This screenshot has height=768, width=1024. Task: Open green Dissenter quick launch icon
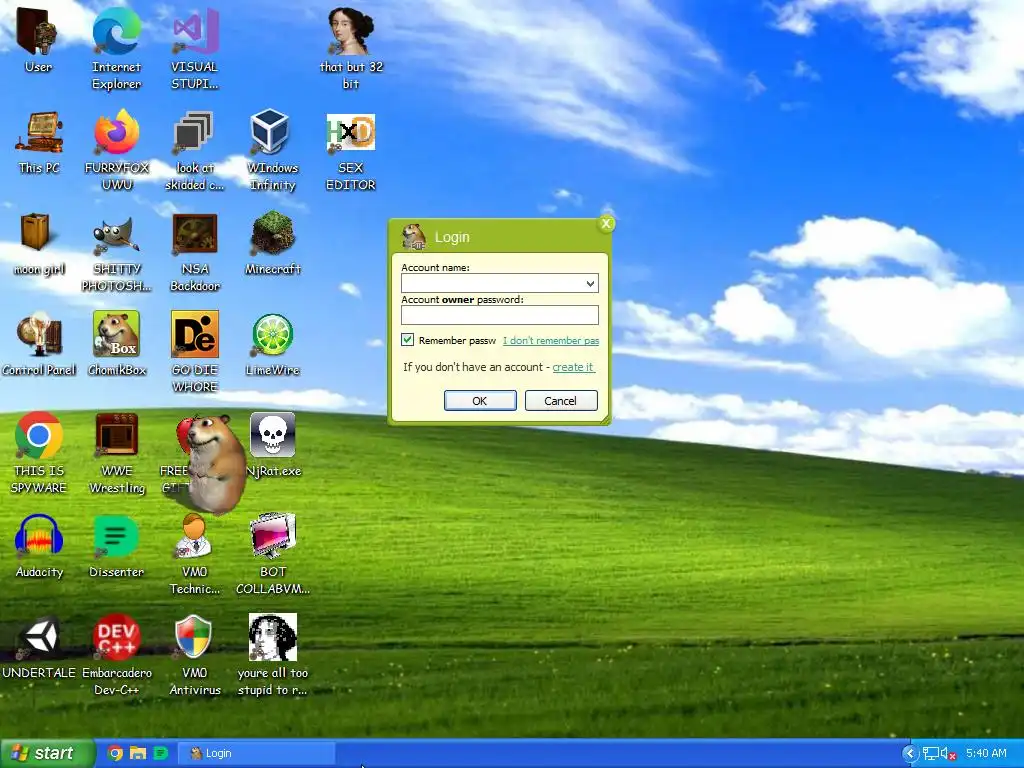161,754
